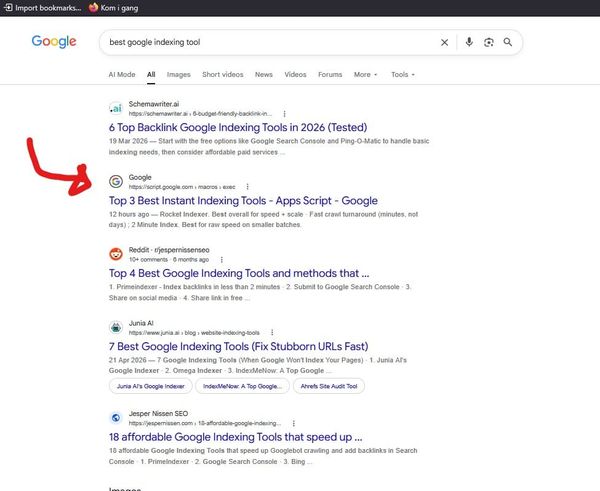The image size is (600, 491).
Task: Switch to the Short videos tab
Action: (x=223, y=75)
